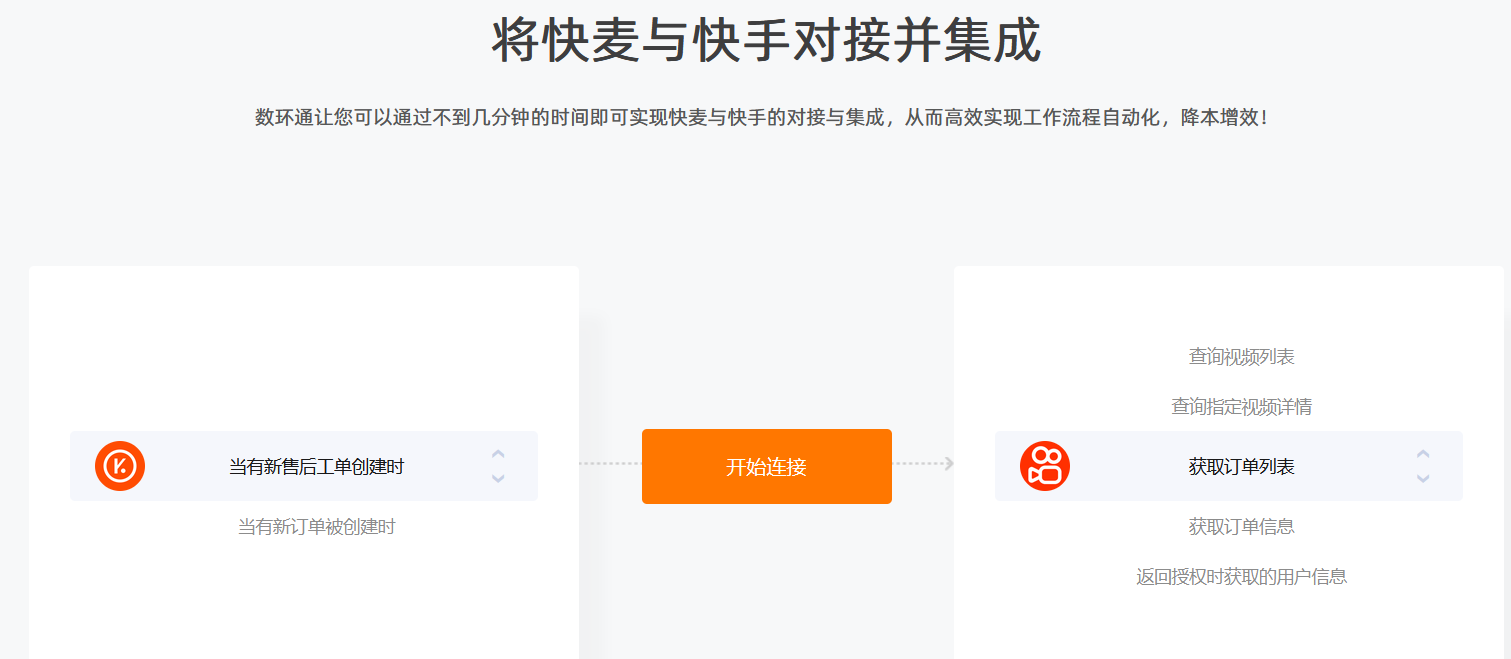Click the orange 开始连接 button
Image resolution: width=1511 pixels, height=659 pixels.
(767, 466)
